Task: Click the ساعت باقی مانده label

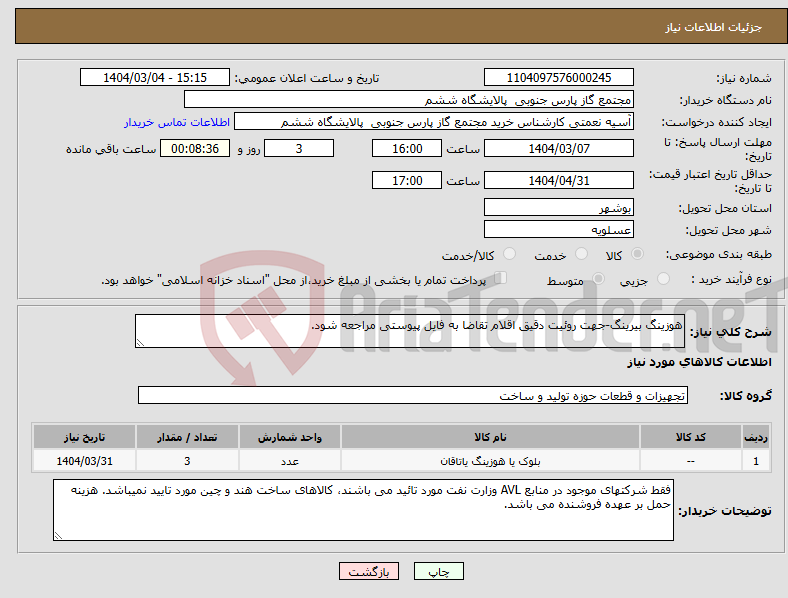Action: coord(111,149)
